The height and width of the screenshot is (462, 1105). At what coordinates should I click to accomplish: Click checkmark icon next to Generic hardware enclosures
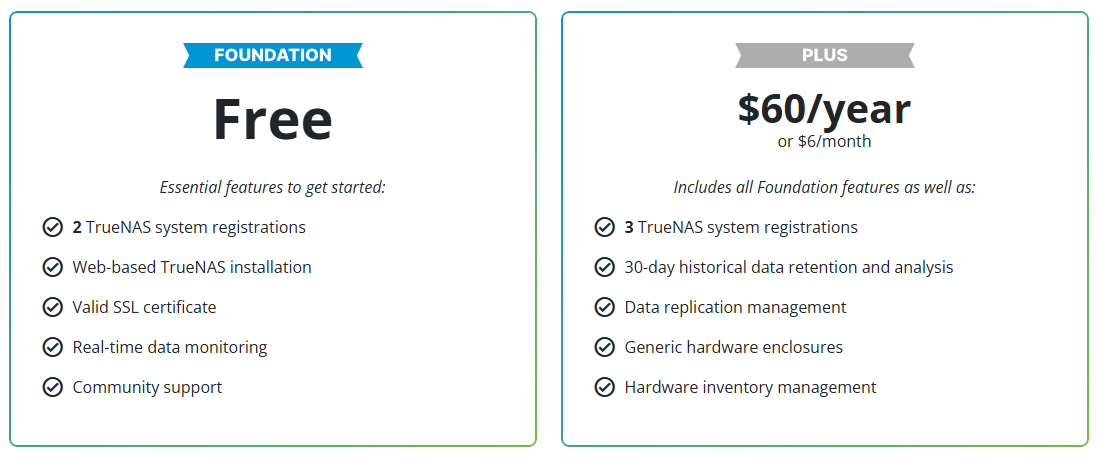click(605, 347)
